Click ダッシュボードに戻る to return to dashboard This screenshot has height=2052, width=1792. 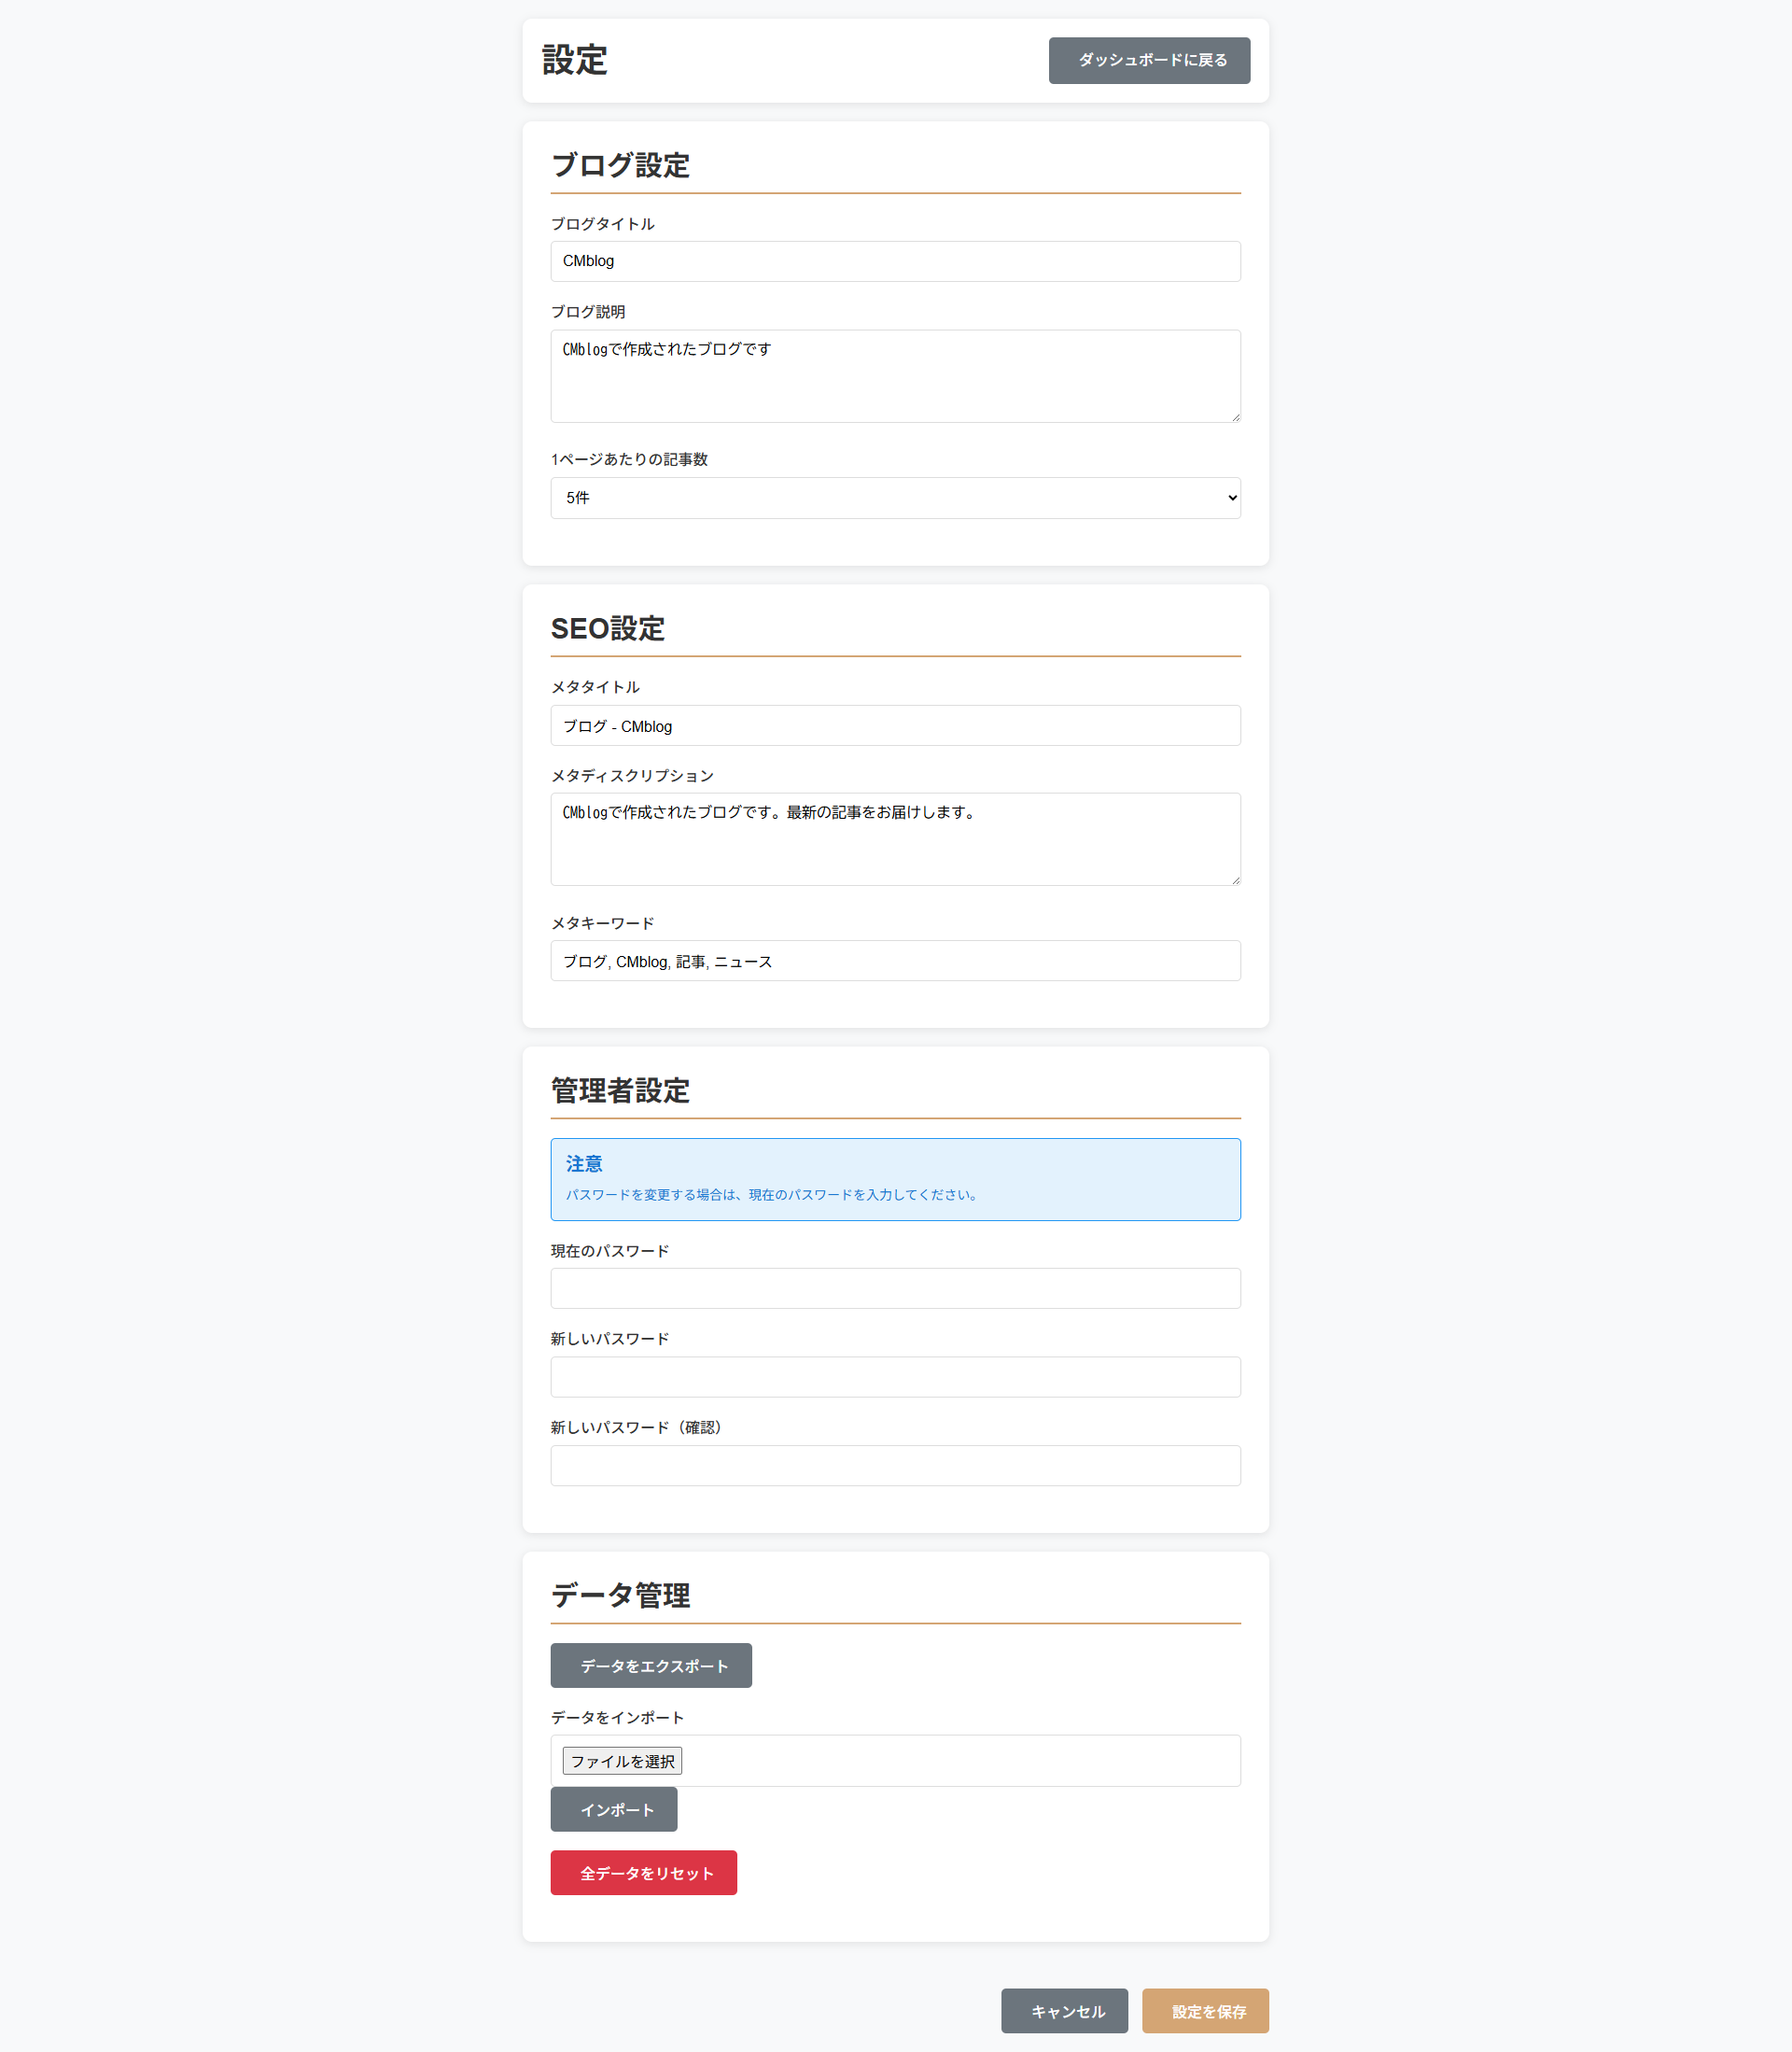(1148, 60)
